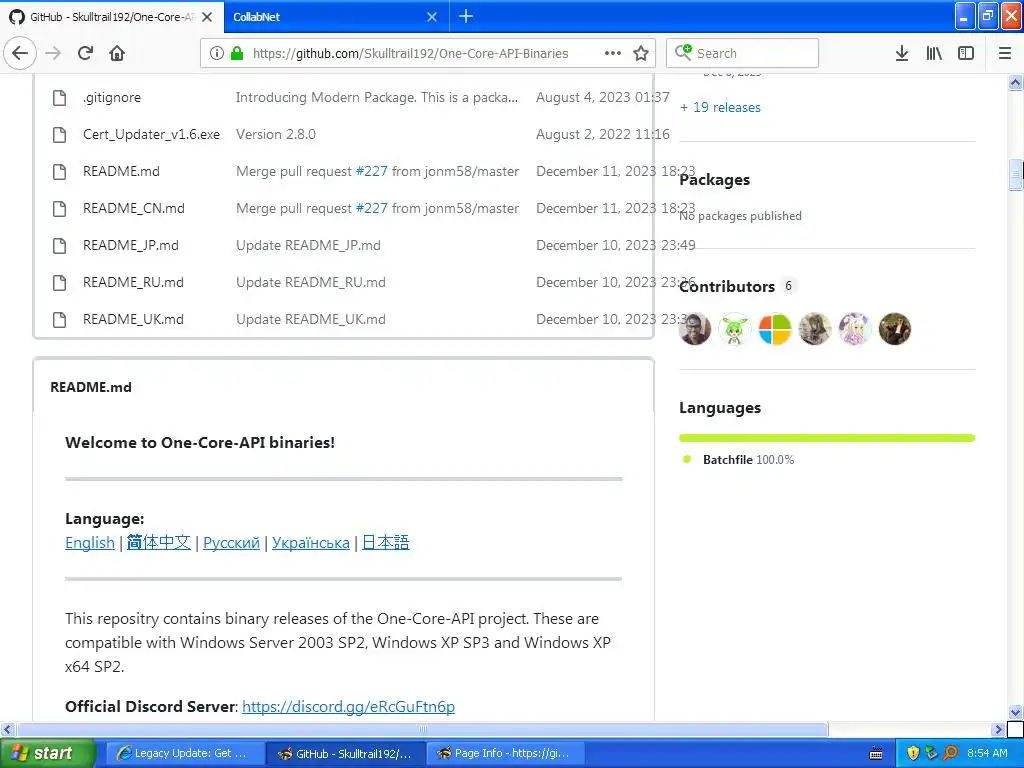The width and height of the screenshot is (1024, 768).
Task: Click the vertical scrollbar down arrow
Action: (x=1015, y=712)
